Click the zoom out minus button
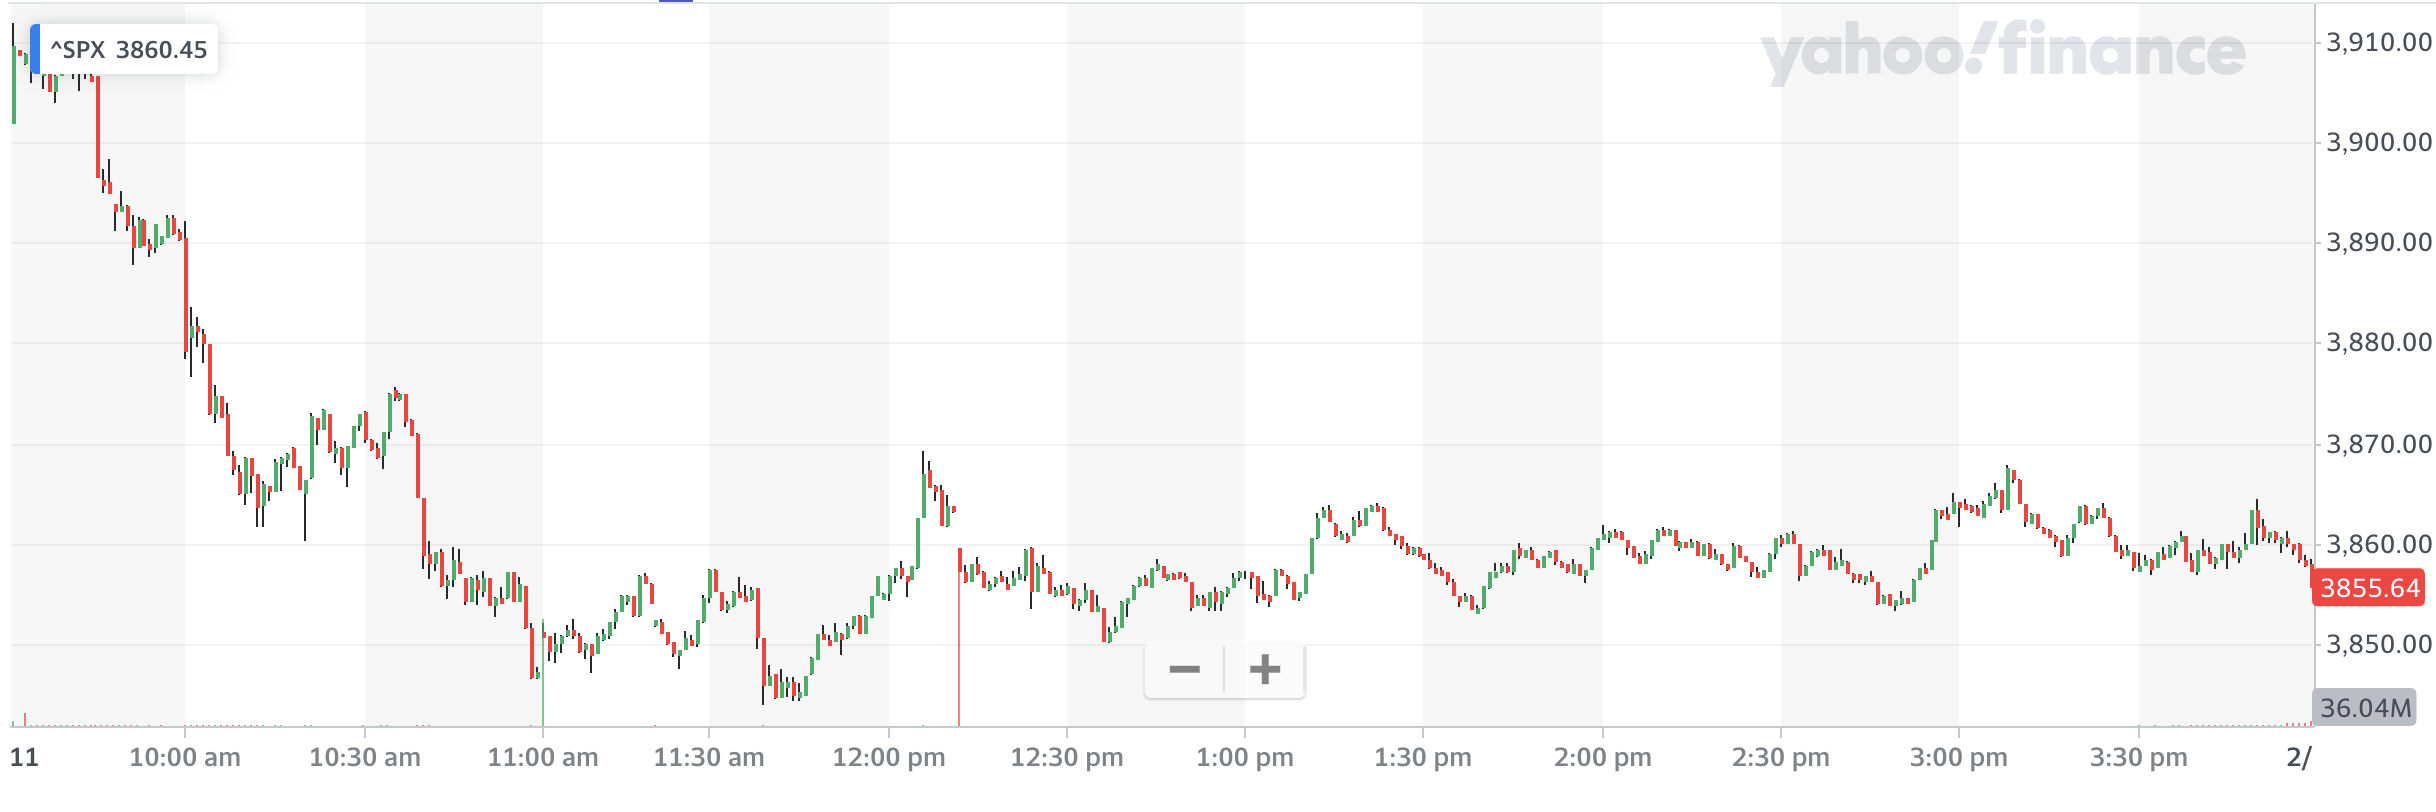 [1184, 669]
